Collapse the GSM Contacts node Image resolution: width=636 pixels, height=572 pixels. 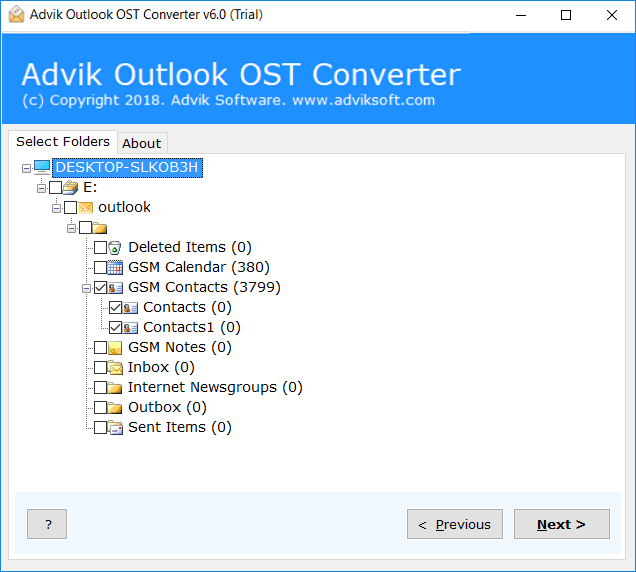86,288
